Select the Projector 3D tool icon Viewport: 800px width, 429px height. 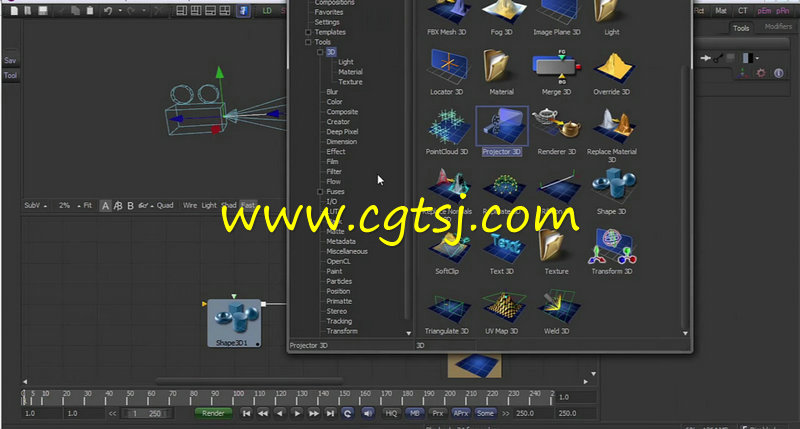(502, 126)
